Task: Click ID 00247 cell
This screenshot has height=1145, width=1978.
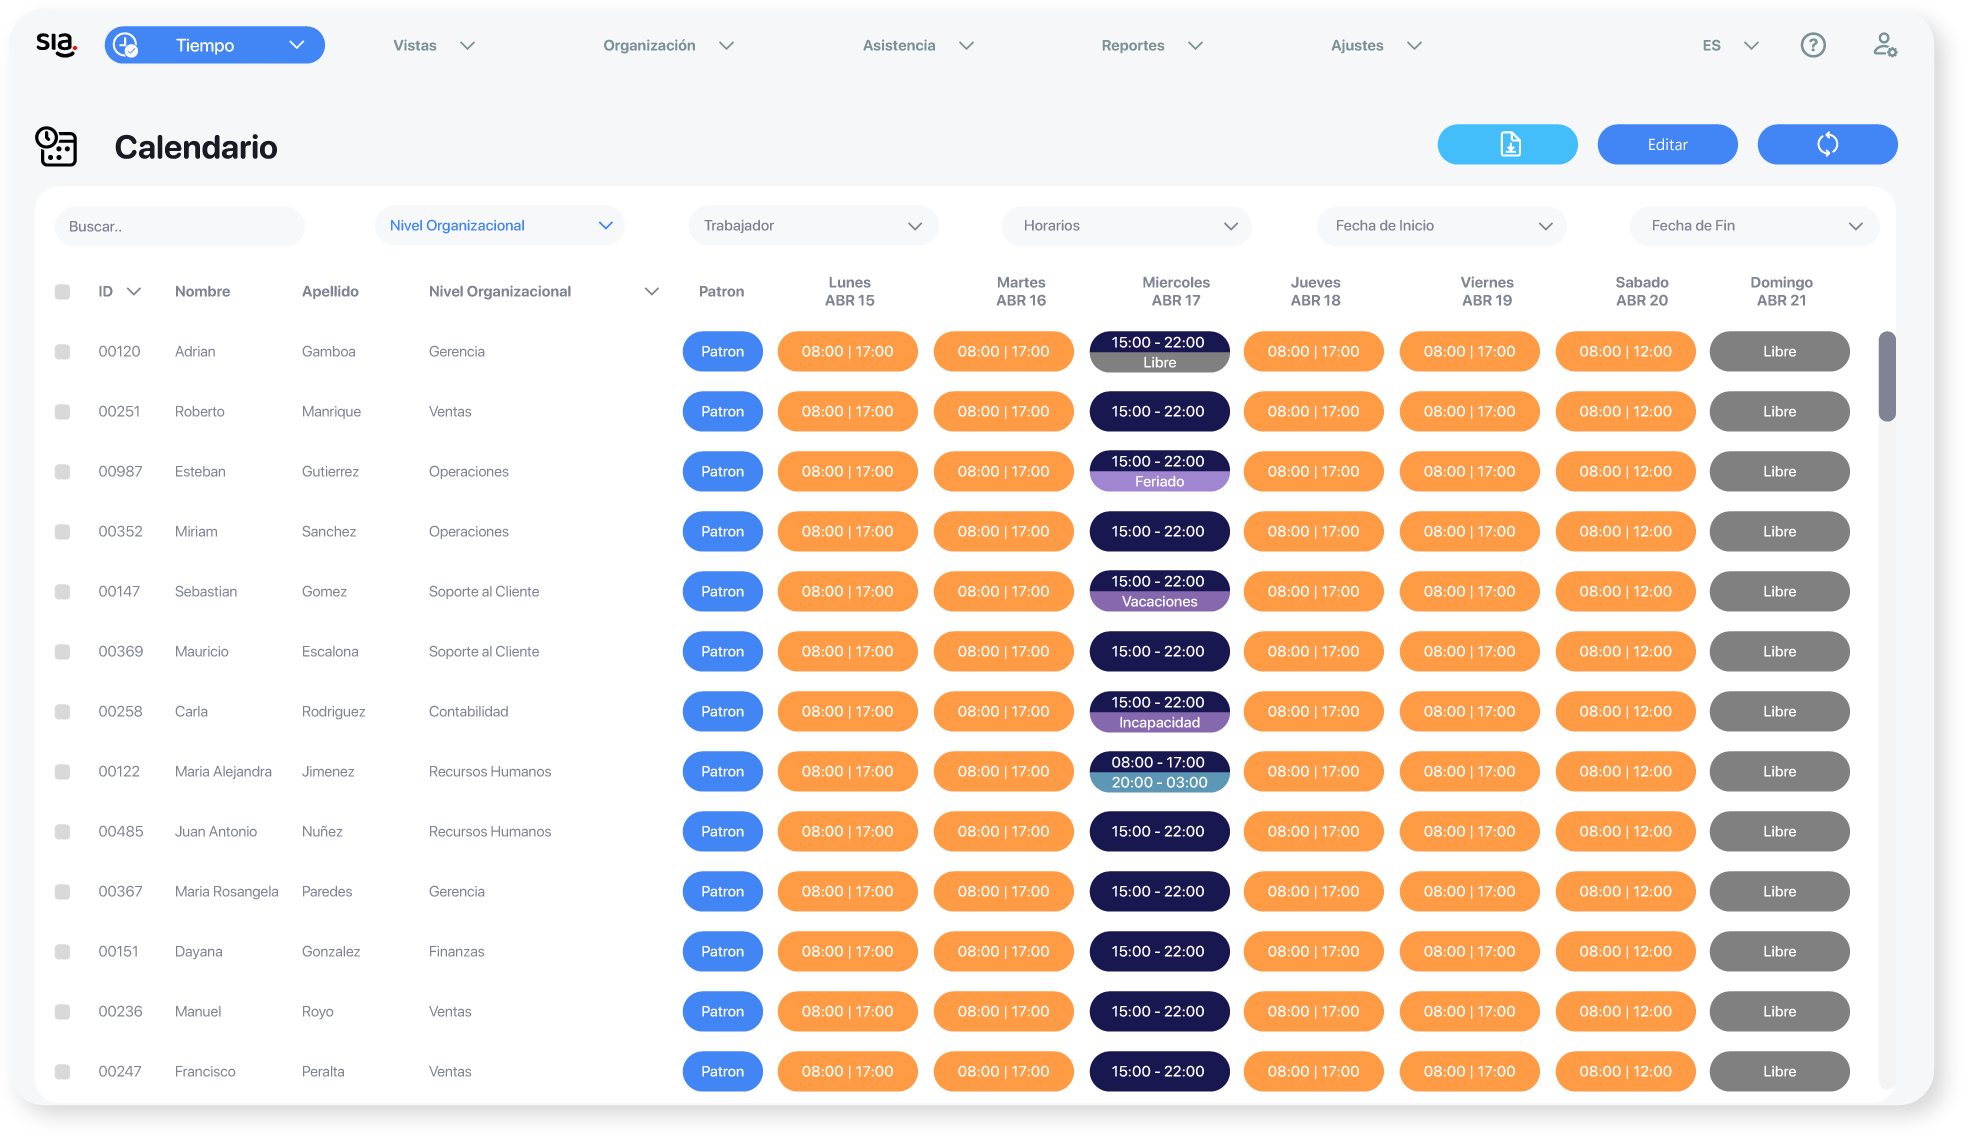Action: pos(120,1072)
